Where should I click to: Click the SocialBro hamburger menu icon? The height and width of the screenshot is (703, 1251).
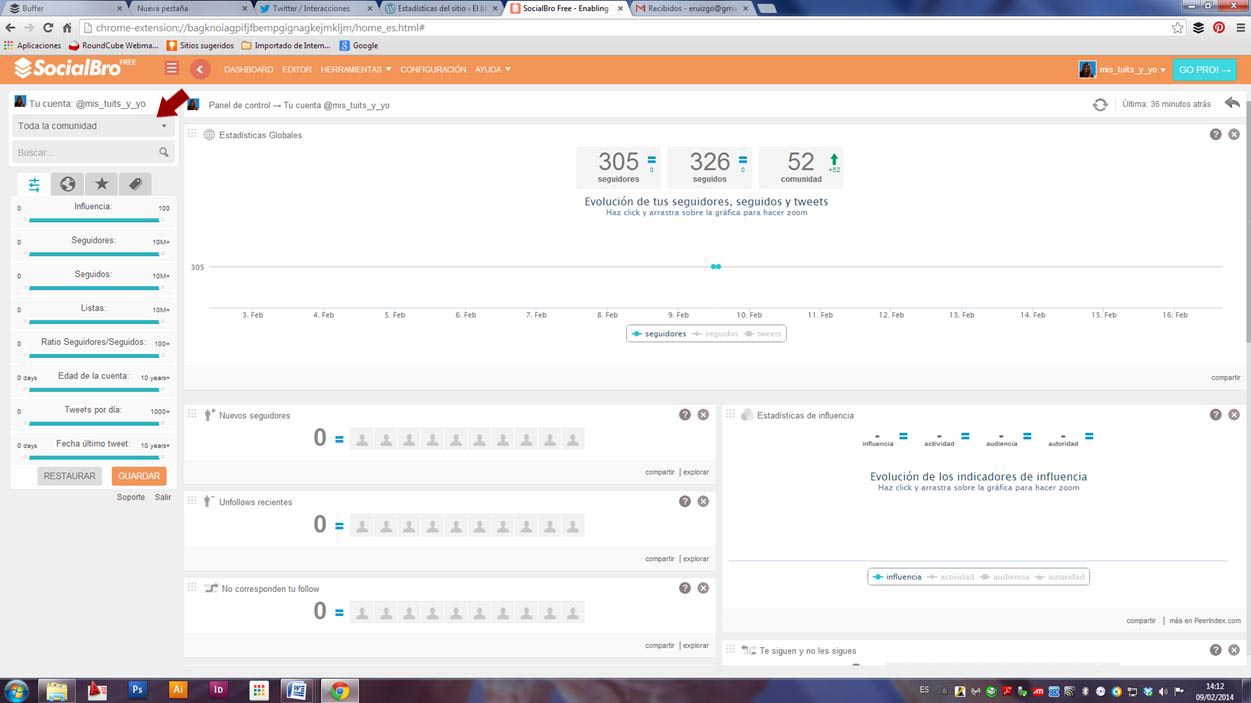pyautogui.click(x=172, y=69)
